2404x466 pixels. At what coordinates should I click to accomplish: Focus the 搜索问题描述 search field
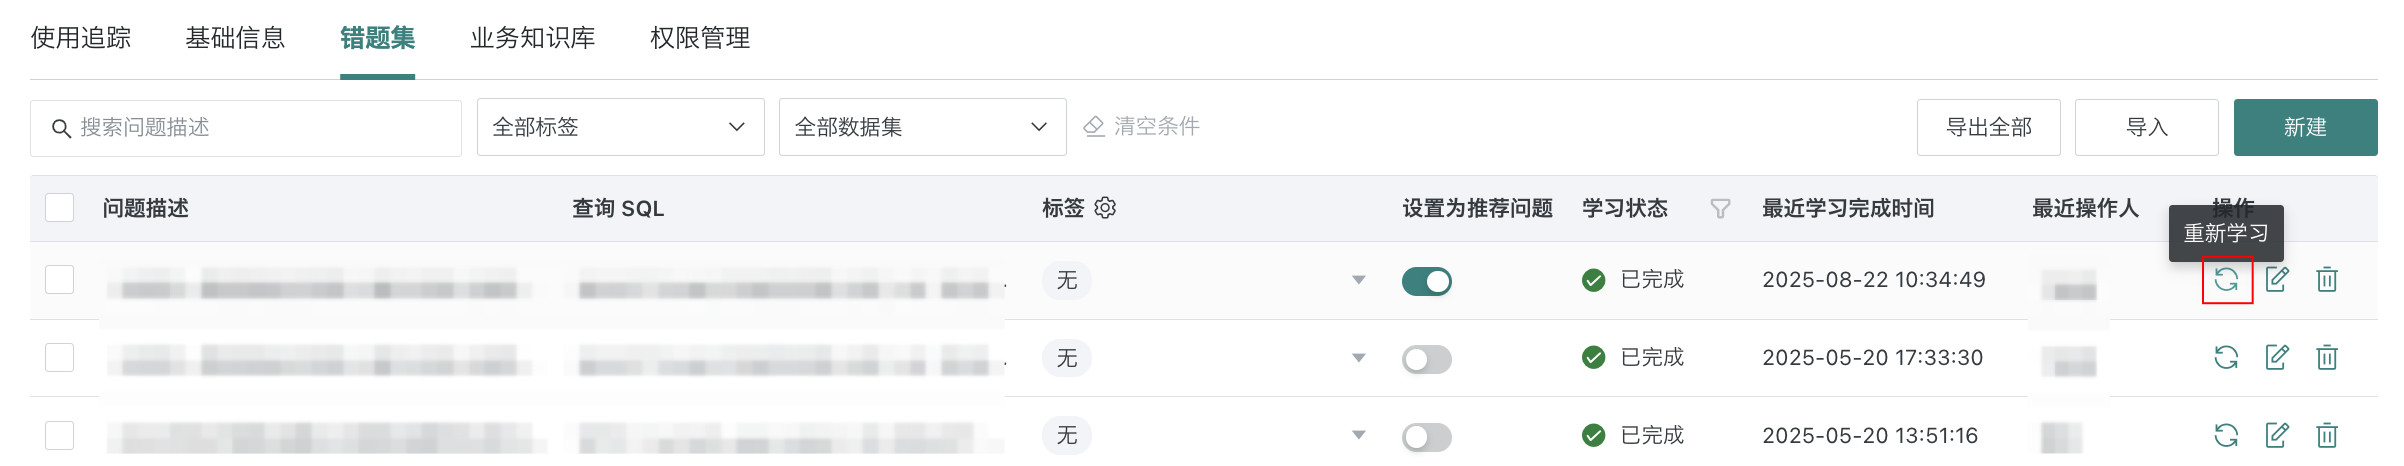[x=246, y=128]
